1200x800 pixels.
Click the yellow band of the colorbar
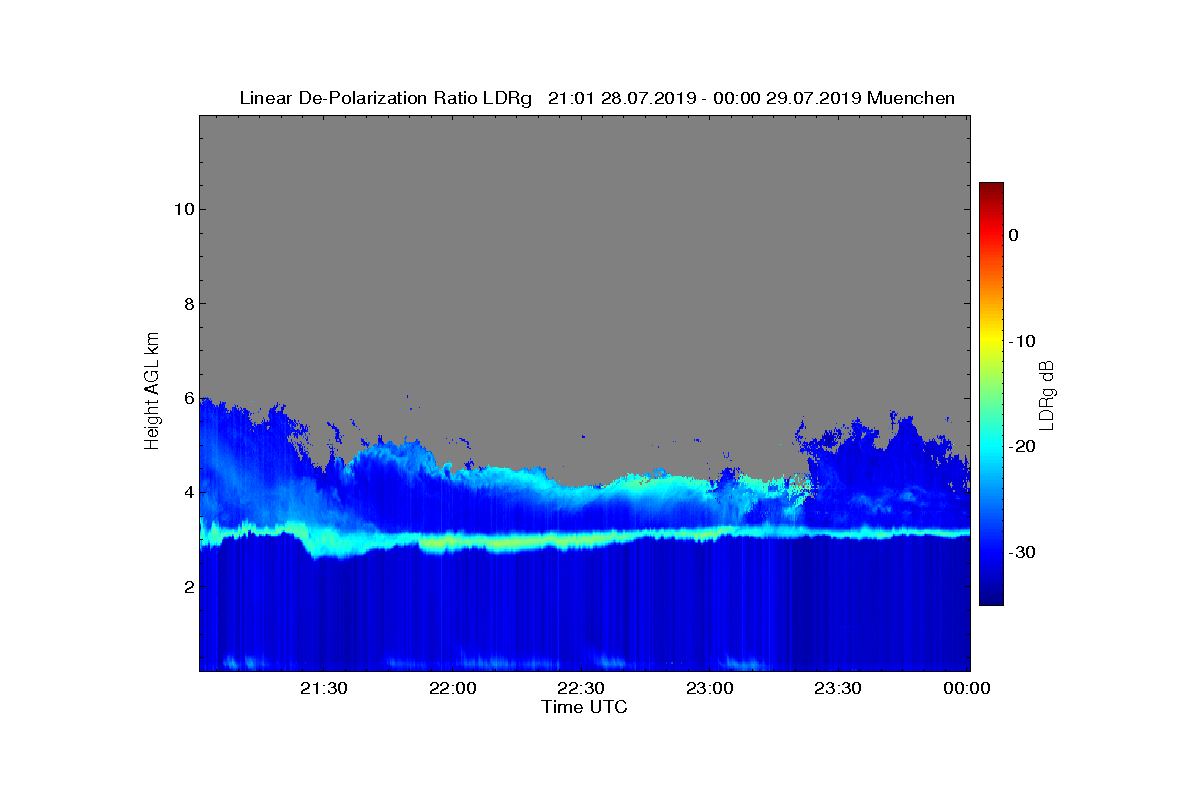click(x=991, y=341)
